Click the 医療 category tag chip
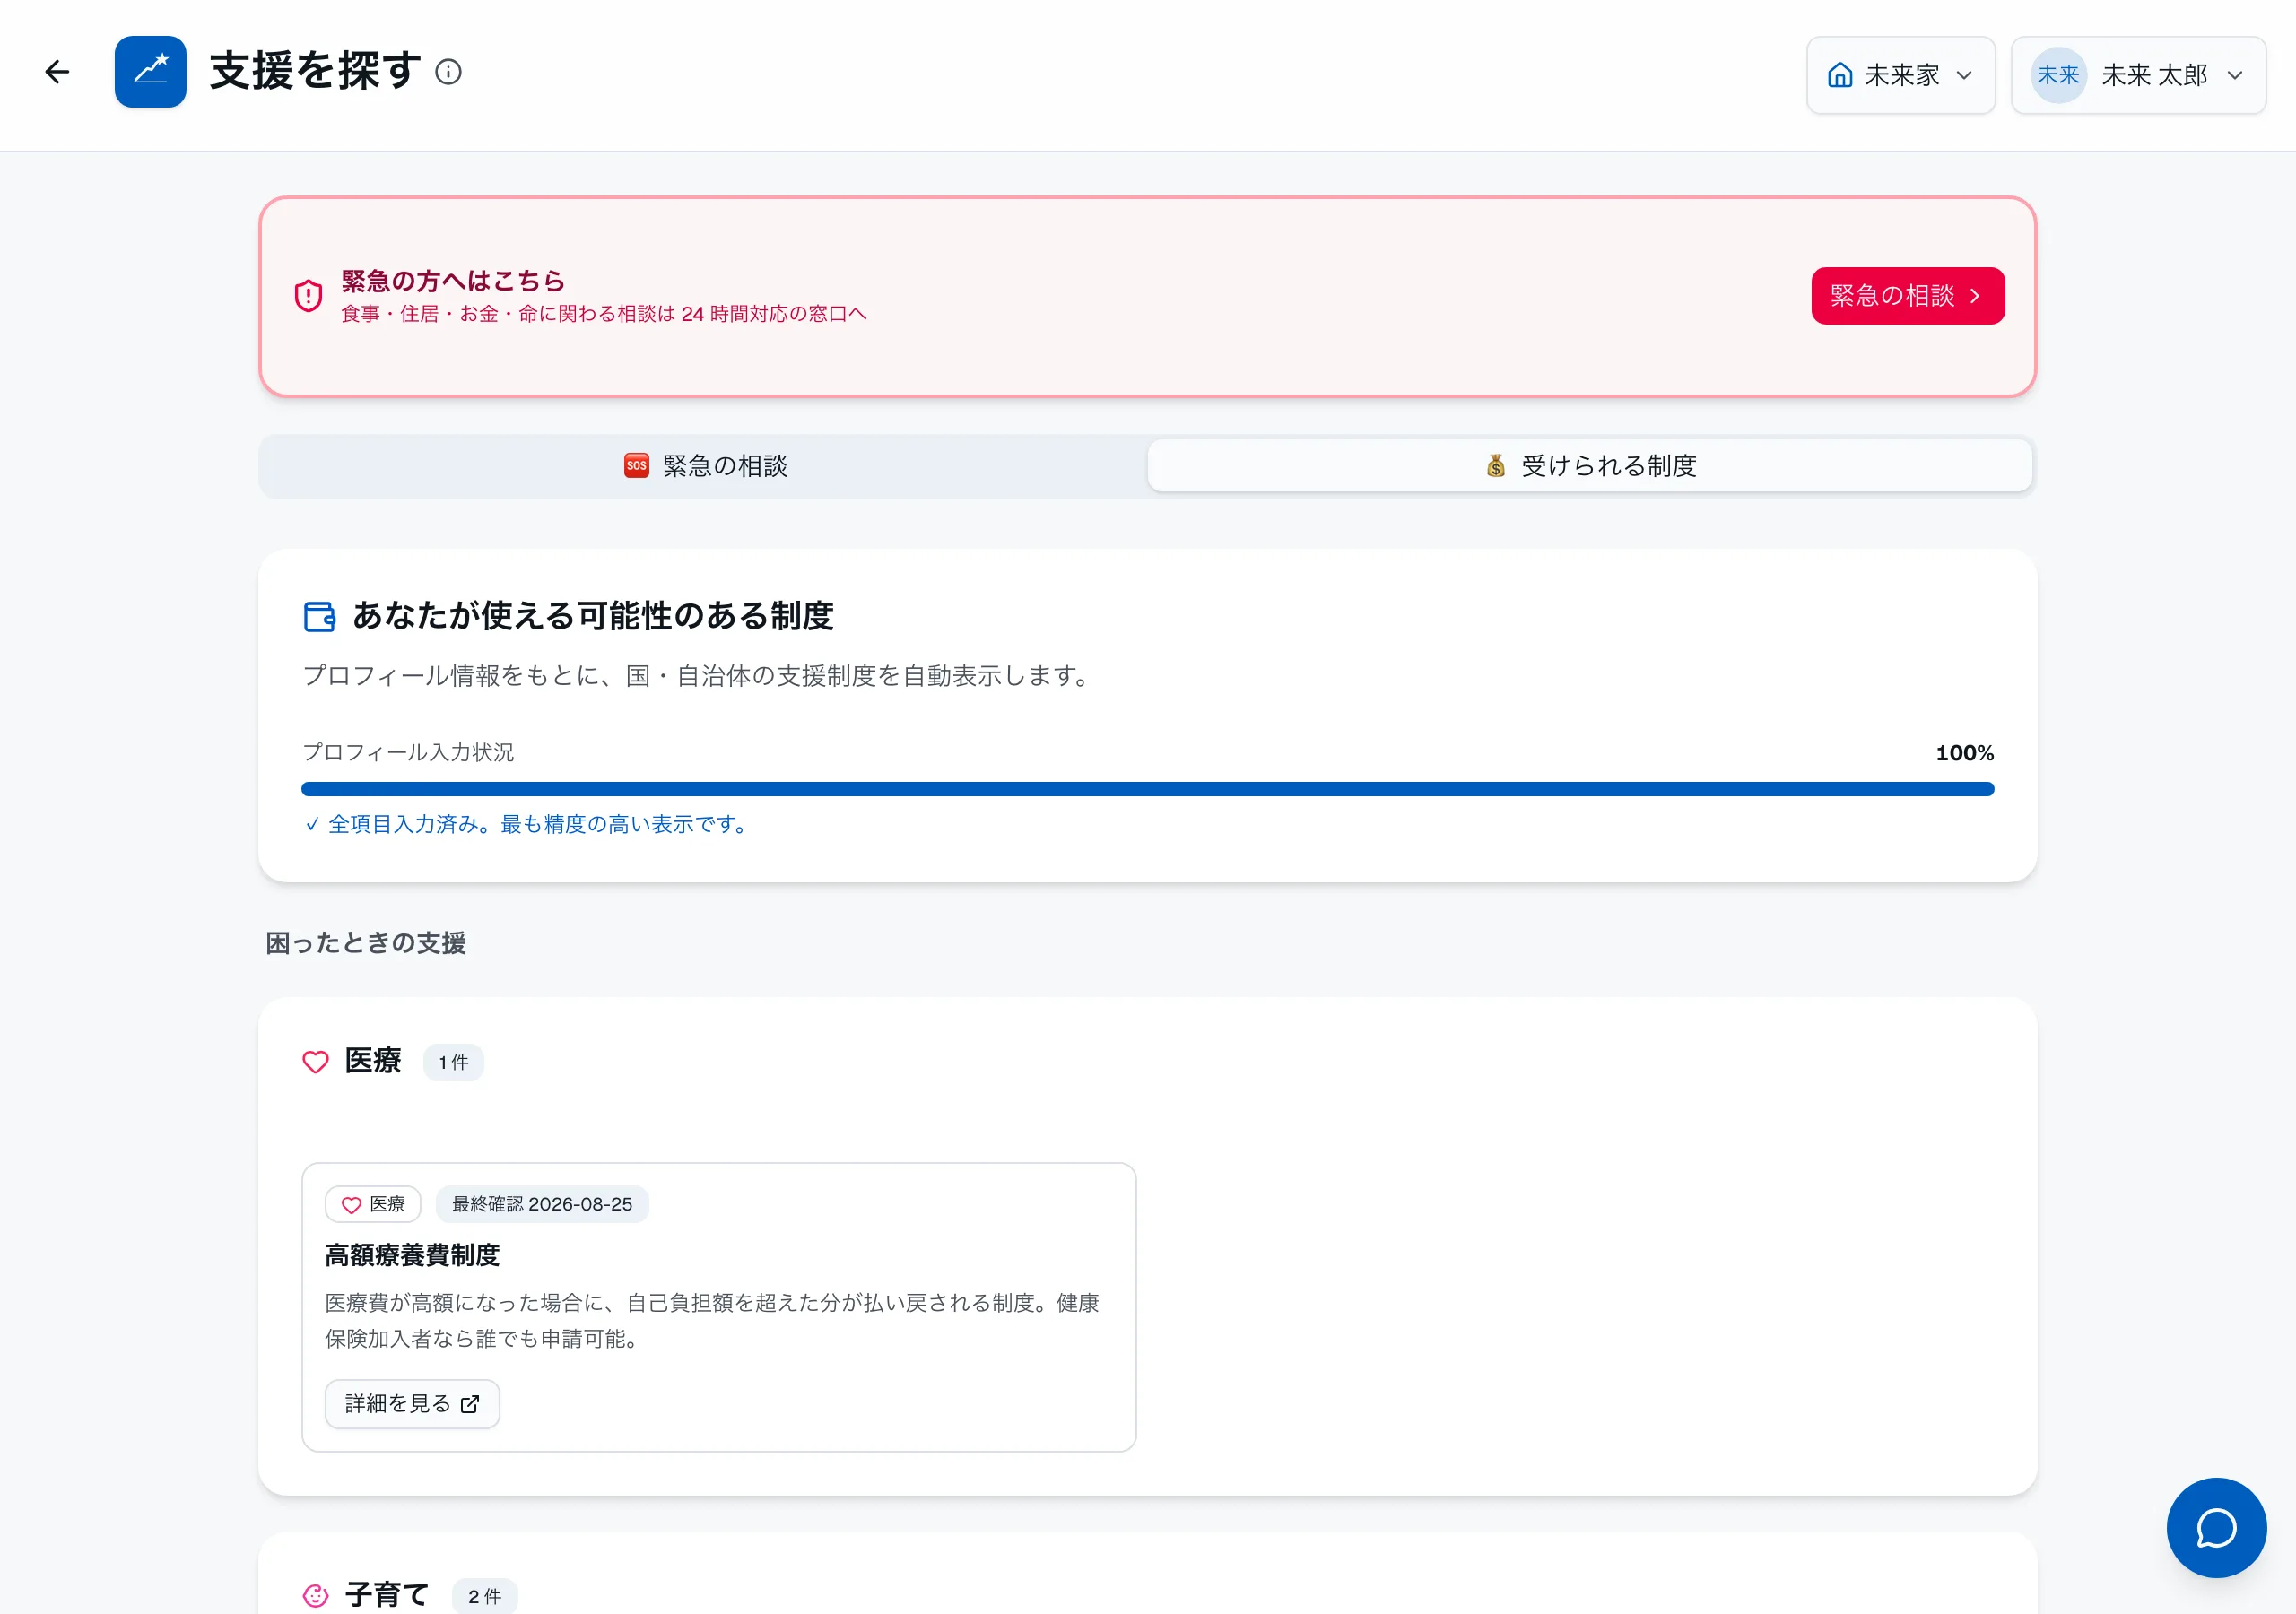2296x1614 pixels. [x=373, y=1204]
